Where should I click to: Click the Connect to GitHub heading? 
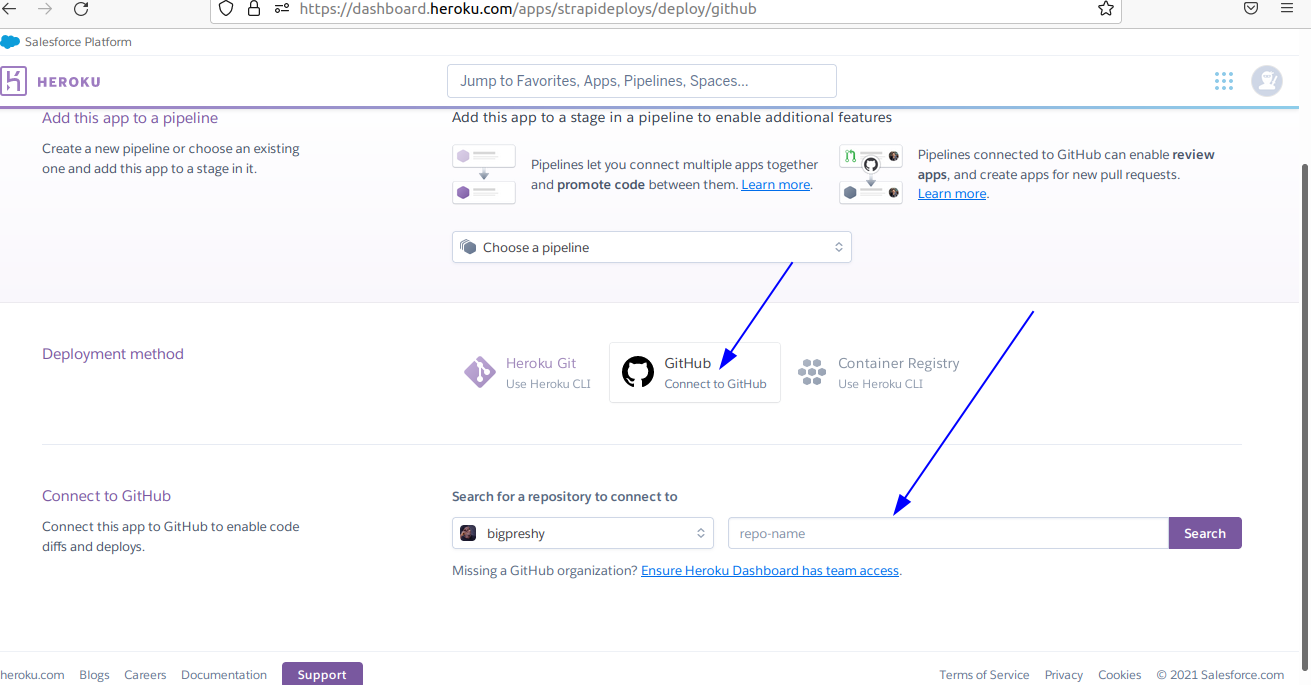tap(106, 496)
